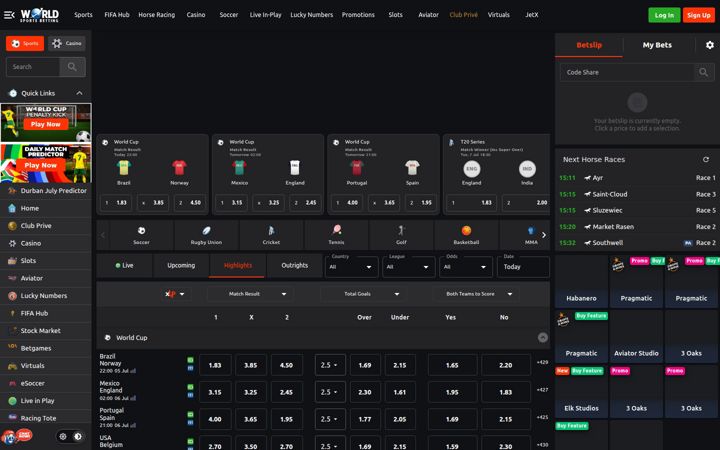
Task: Open betslip settings gear
Action: coord(709,45)
